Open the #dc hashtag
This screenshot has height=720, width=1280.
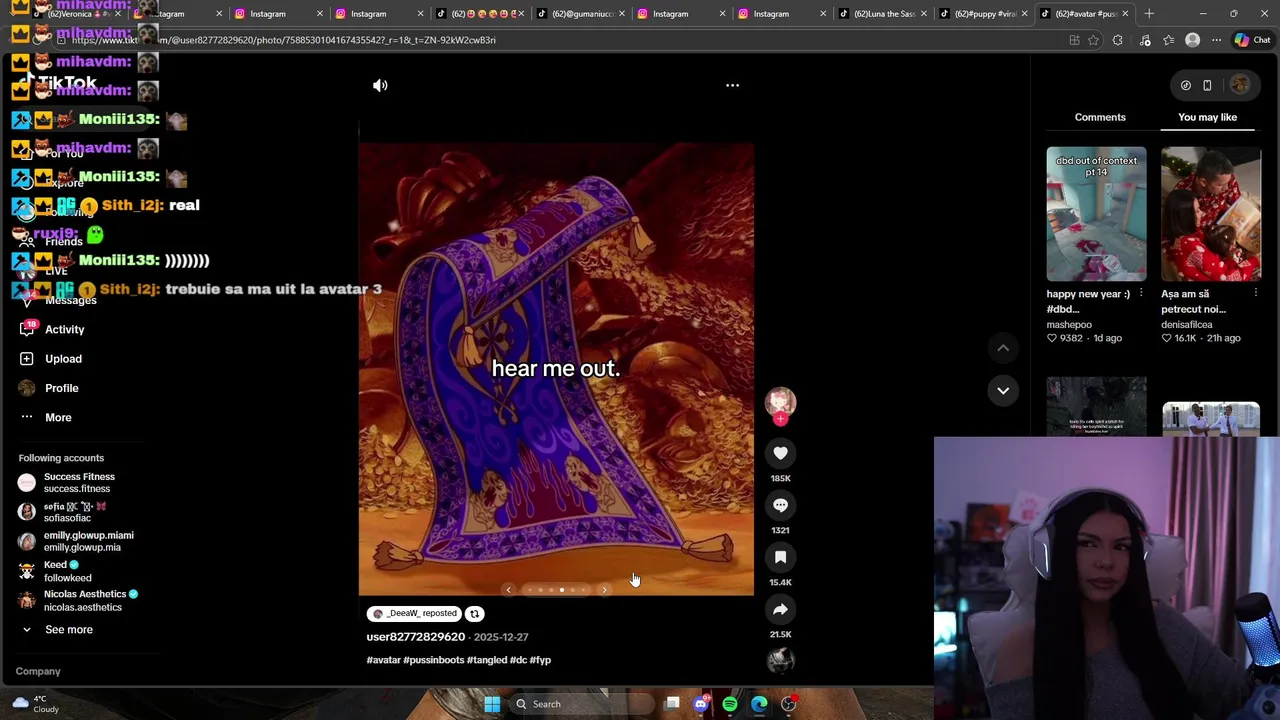[517, 660]
